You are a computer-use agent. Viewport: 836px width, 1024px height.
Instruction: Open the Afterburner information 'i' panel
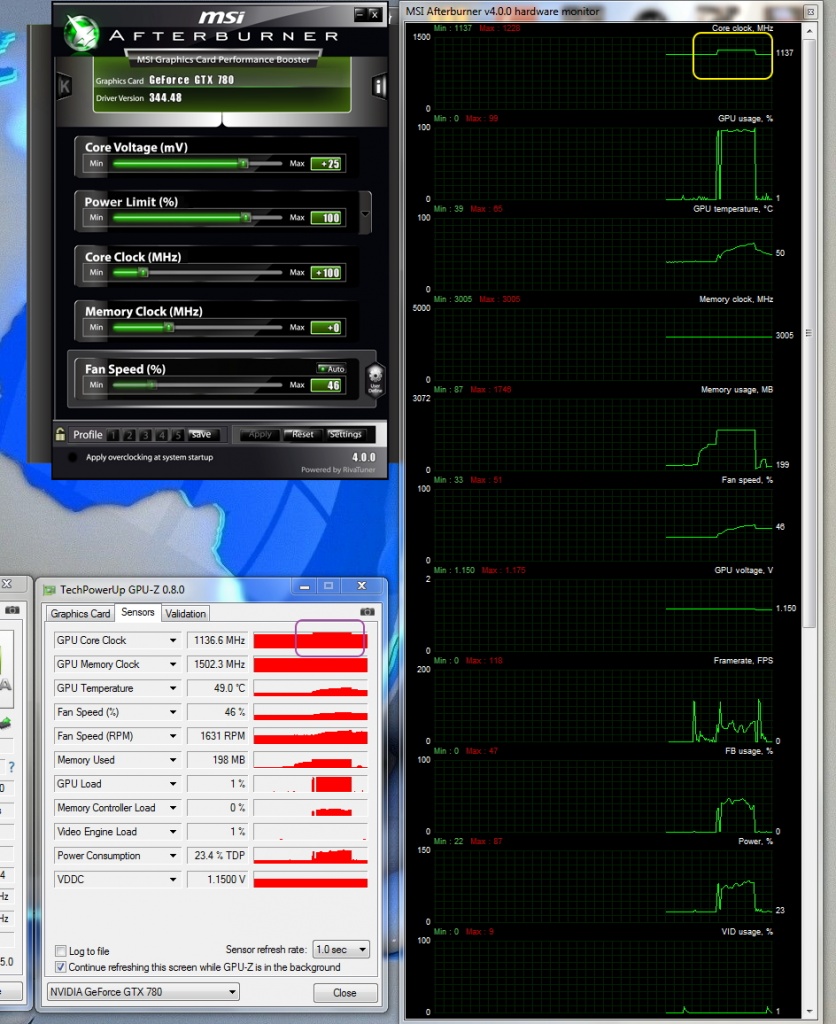(379, 86)
